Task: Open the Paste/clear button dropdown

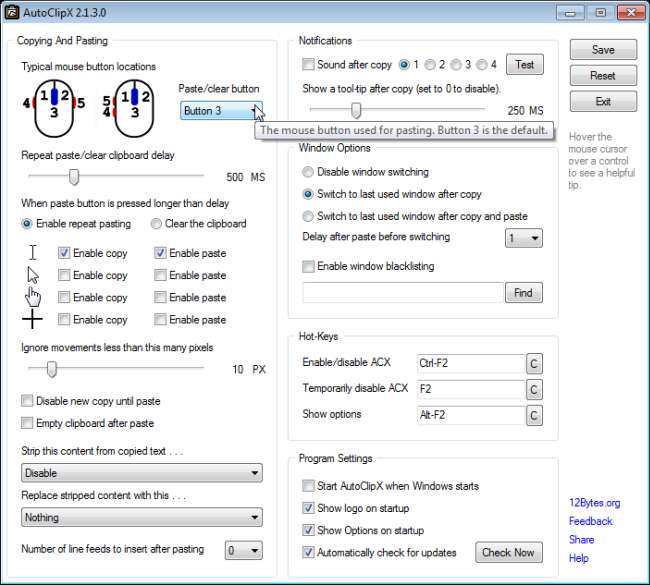Action: coord(221,111)
